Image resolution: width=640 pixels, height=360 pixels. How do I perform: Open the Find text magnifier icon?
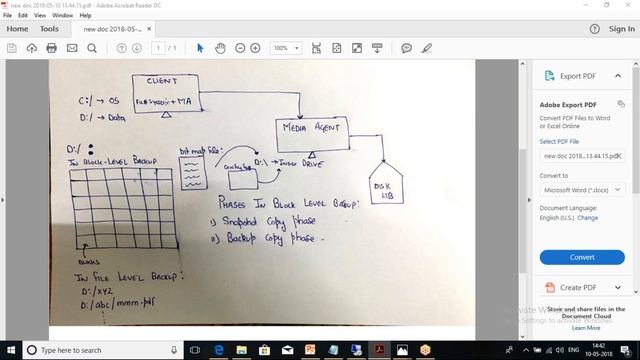[x=92, y=48]
